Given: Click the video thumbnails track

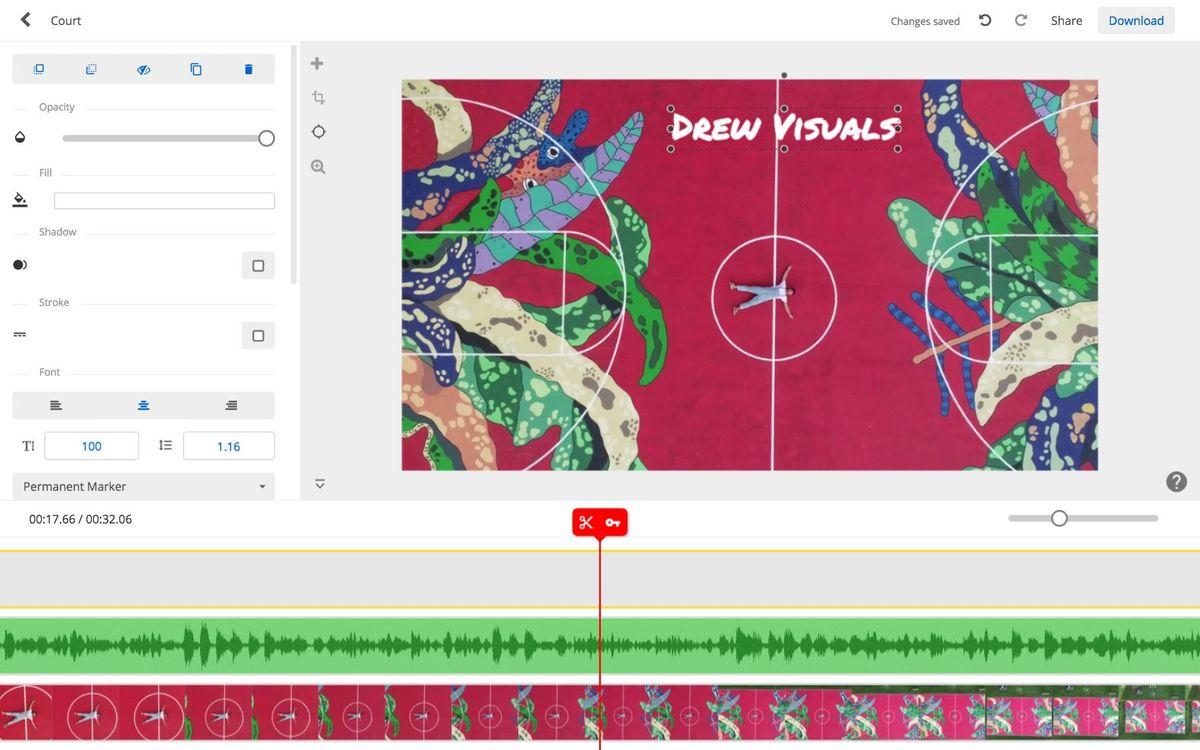Looking at the screenshot, I should click(x=600, y=712).
